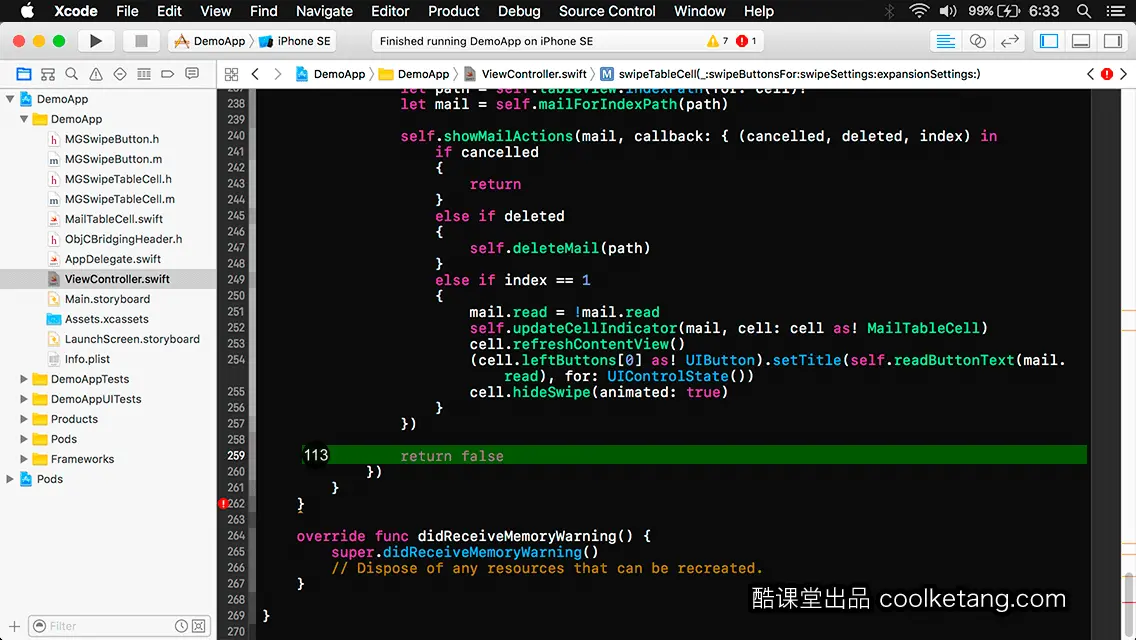Switch to the Assistant editor

coord(977,41)
